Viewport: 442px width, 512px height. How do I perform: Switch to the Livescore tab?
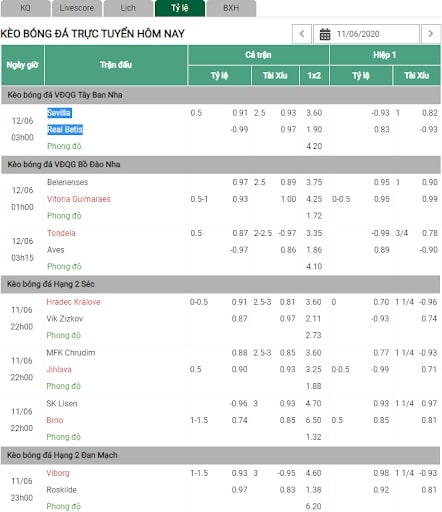pos(77,8)
